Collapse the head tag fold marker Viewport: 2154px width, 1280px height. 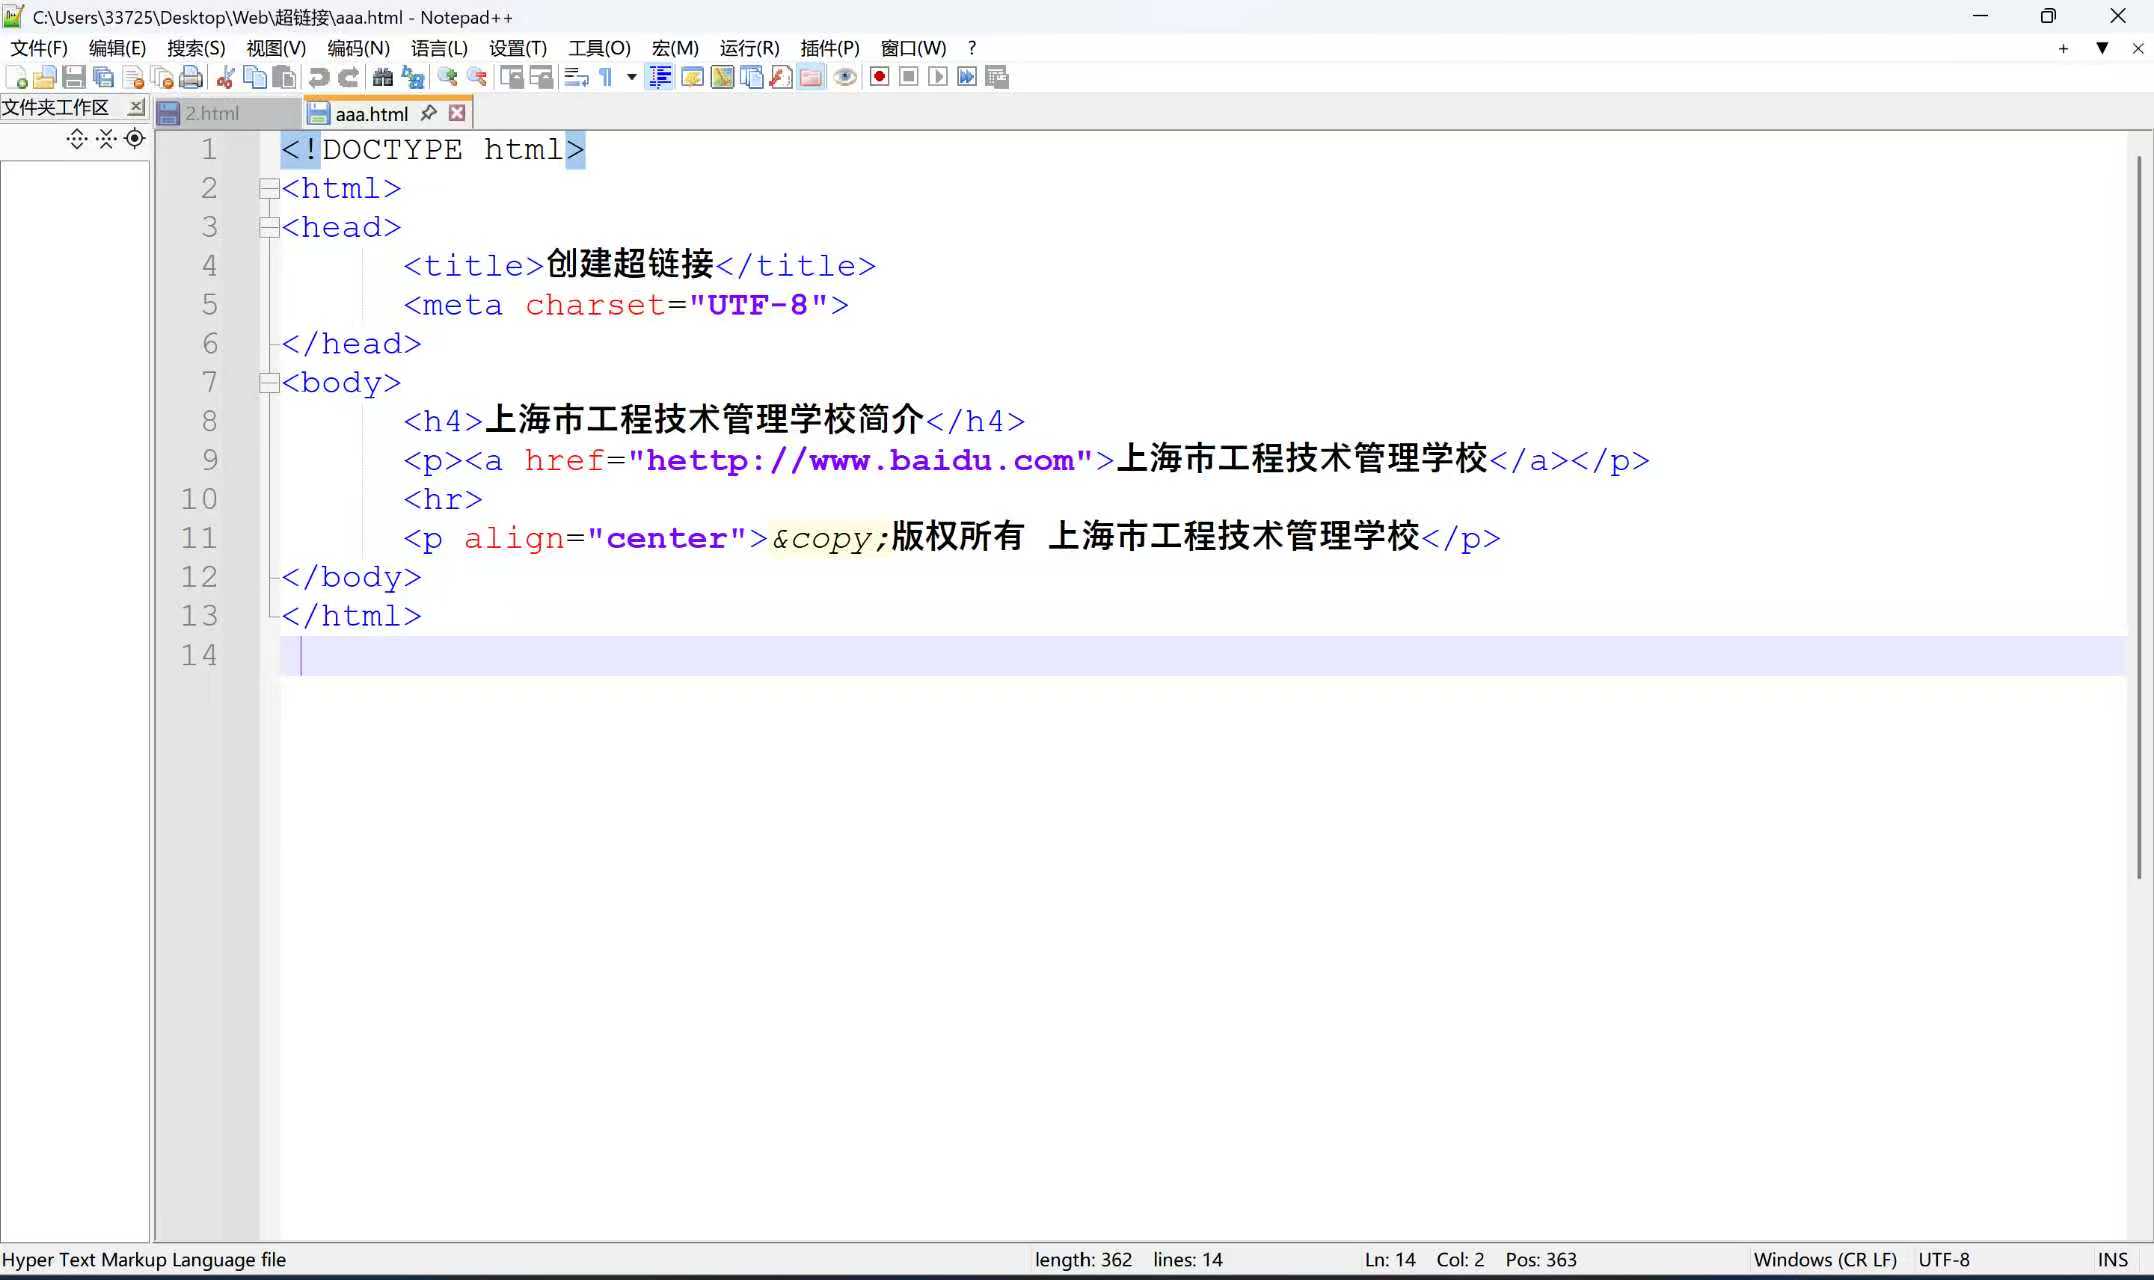pyautogui.click(x=268, y=227)
